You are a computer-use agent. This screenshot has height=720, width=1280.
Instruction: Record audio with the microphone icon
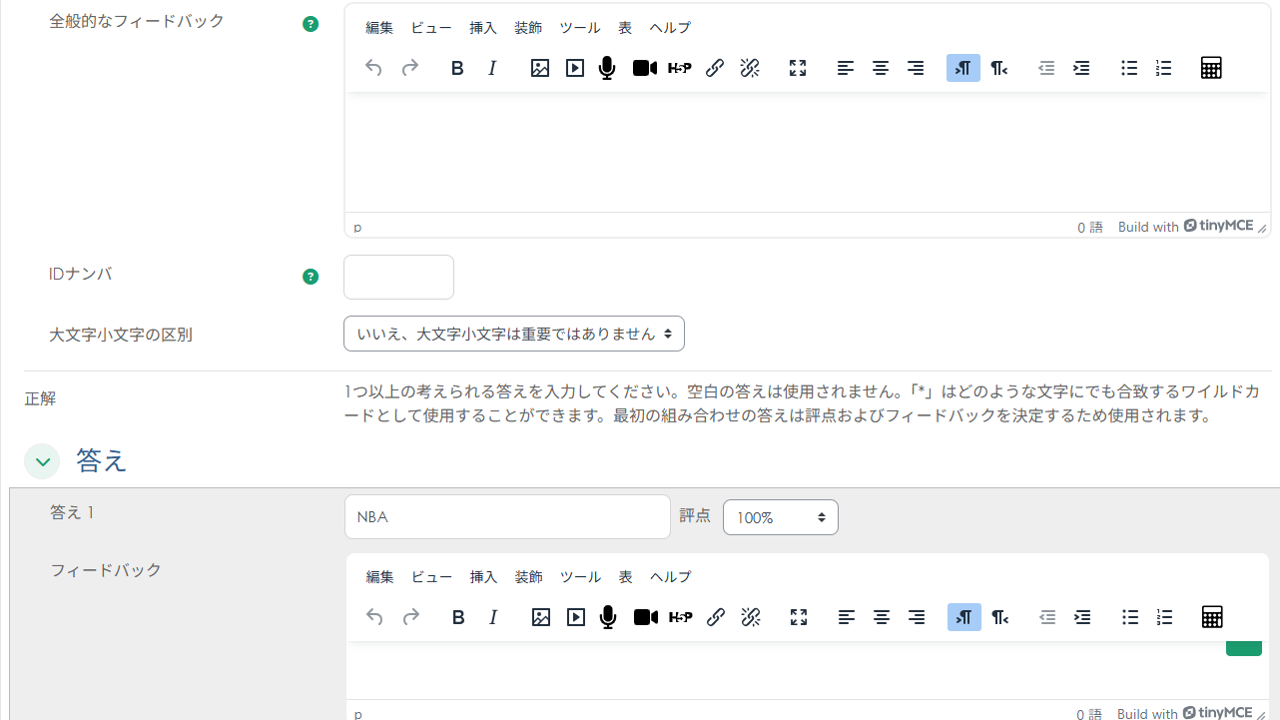(x=606, y=68)
